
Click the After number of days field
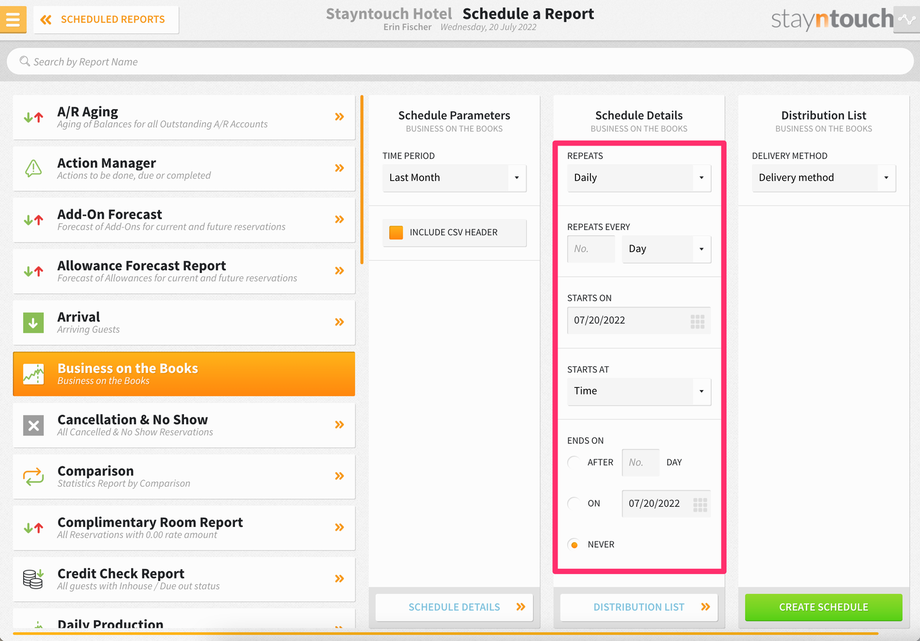tap(641, 463)
